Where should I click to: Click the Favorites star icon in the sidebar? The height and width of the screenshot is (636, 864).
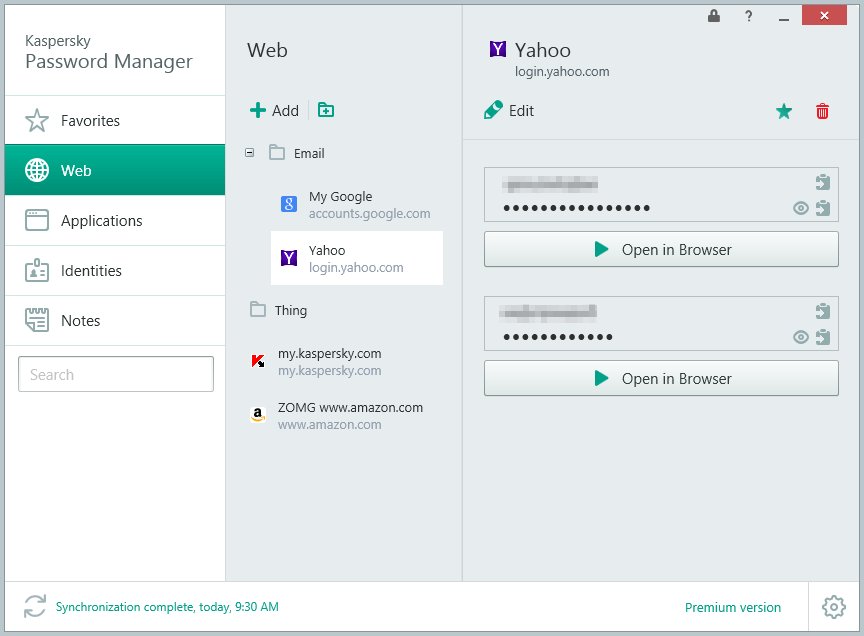[37, 120]
